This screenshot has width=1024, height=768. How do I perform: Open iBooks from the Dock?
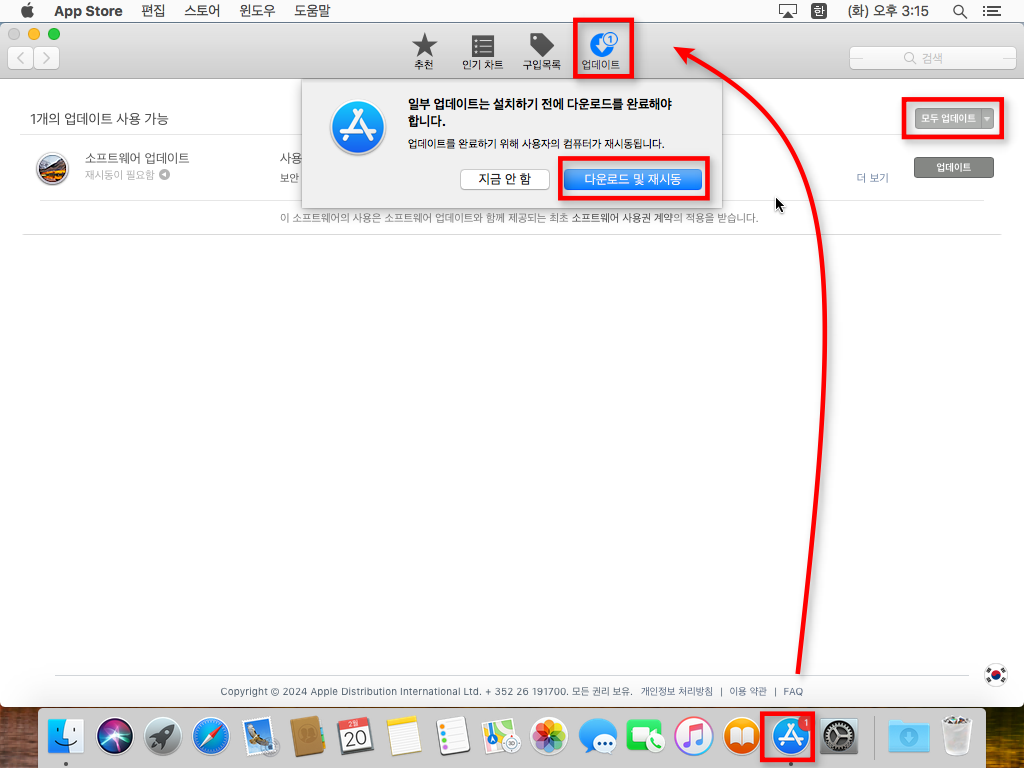[x=742, y=736]
